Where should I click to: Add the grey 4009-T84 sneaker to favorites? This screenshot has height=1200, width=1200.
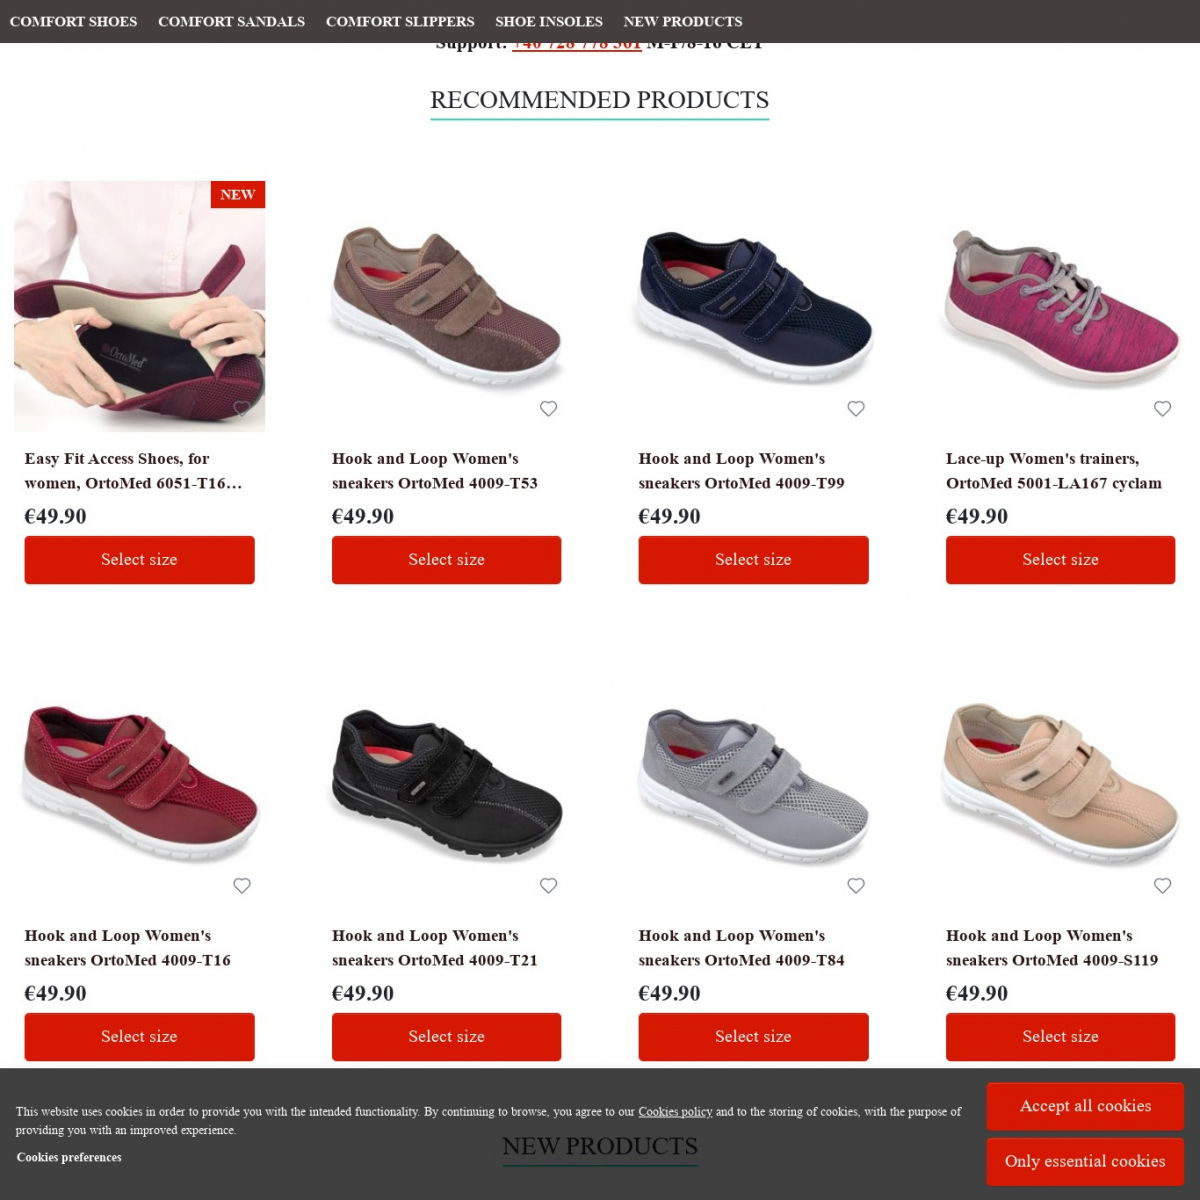[855, 885]
